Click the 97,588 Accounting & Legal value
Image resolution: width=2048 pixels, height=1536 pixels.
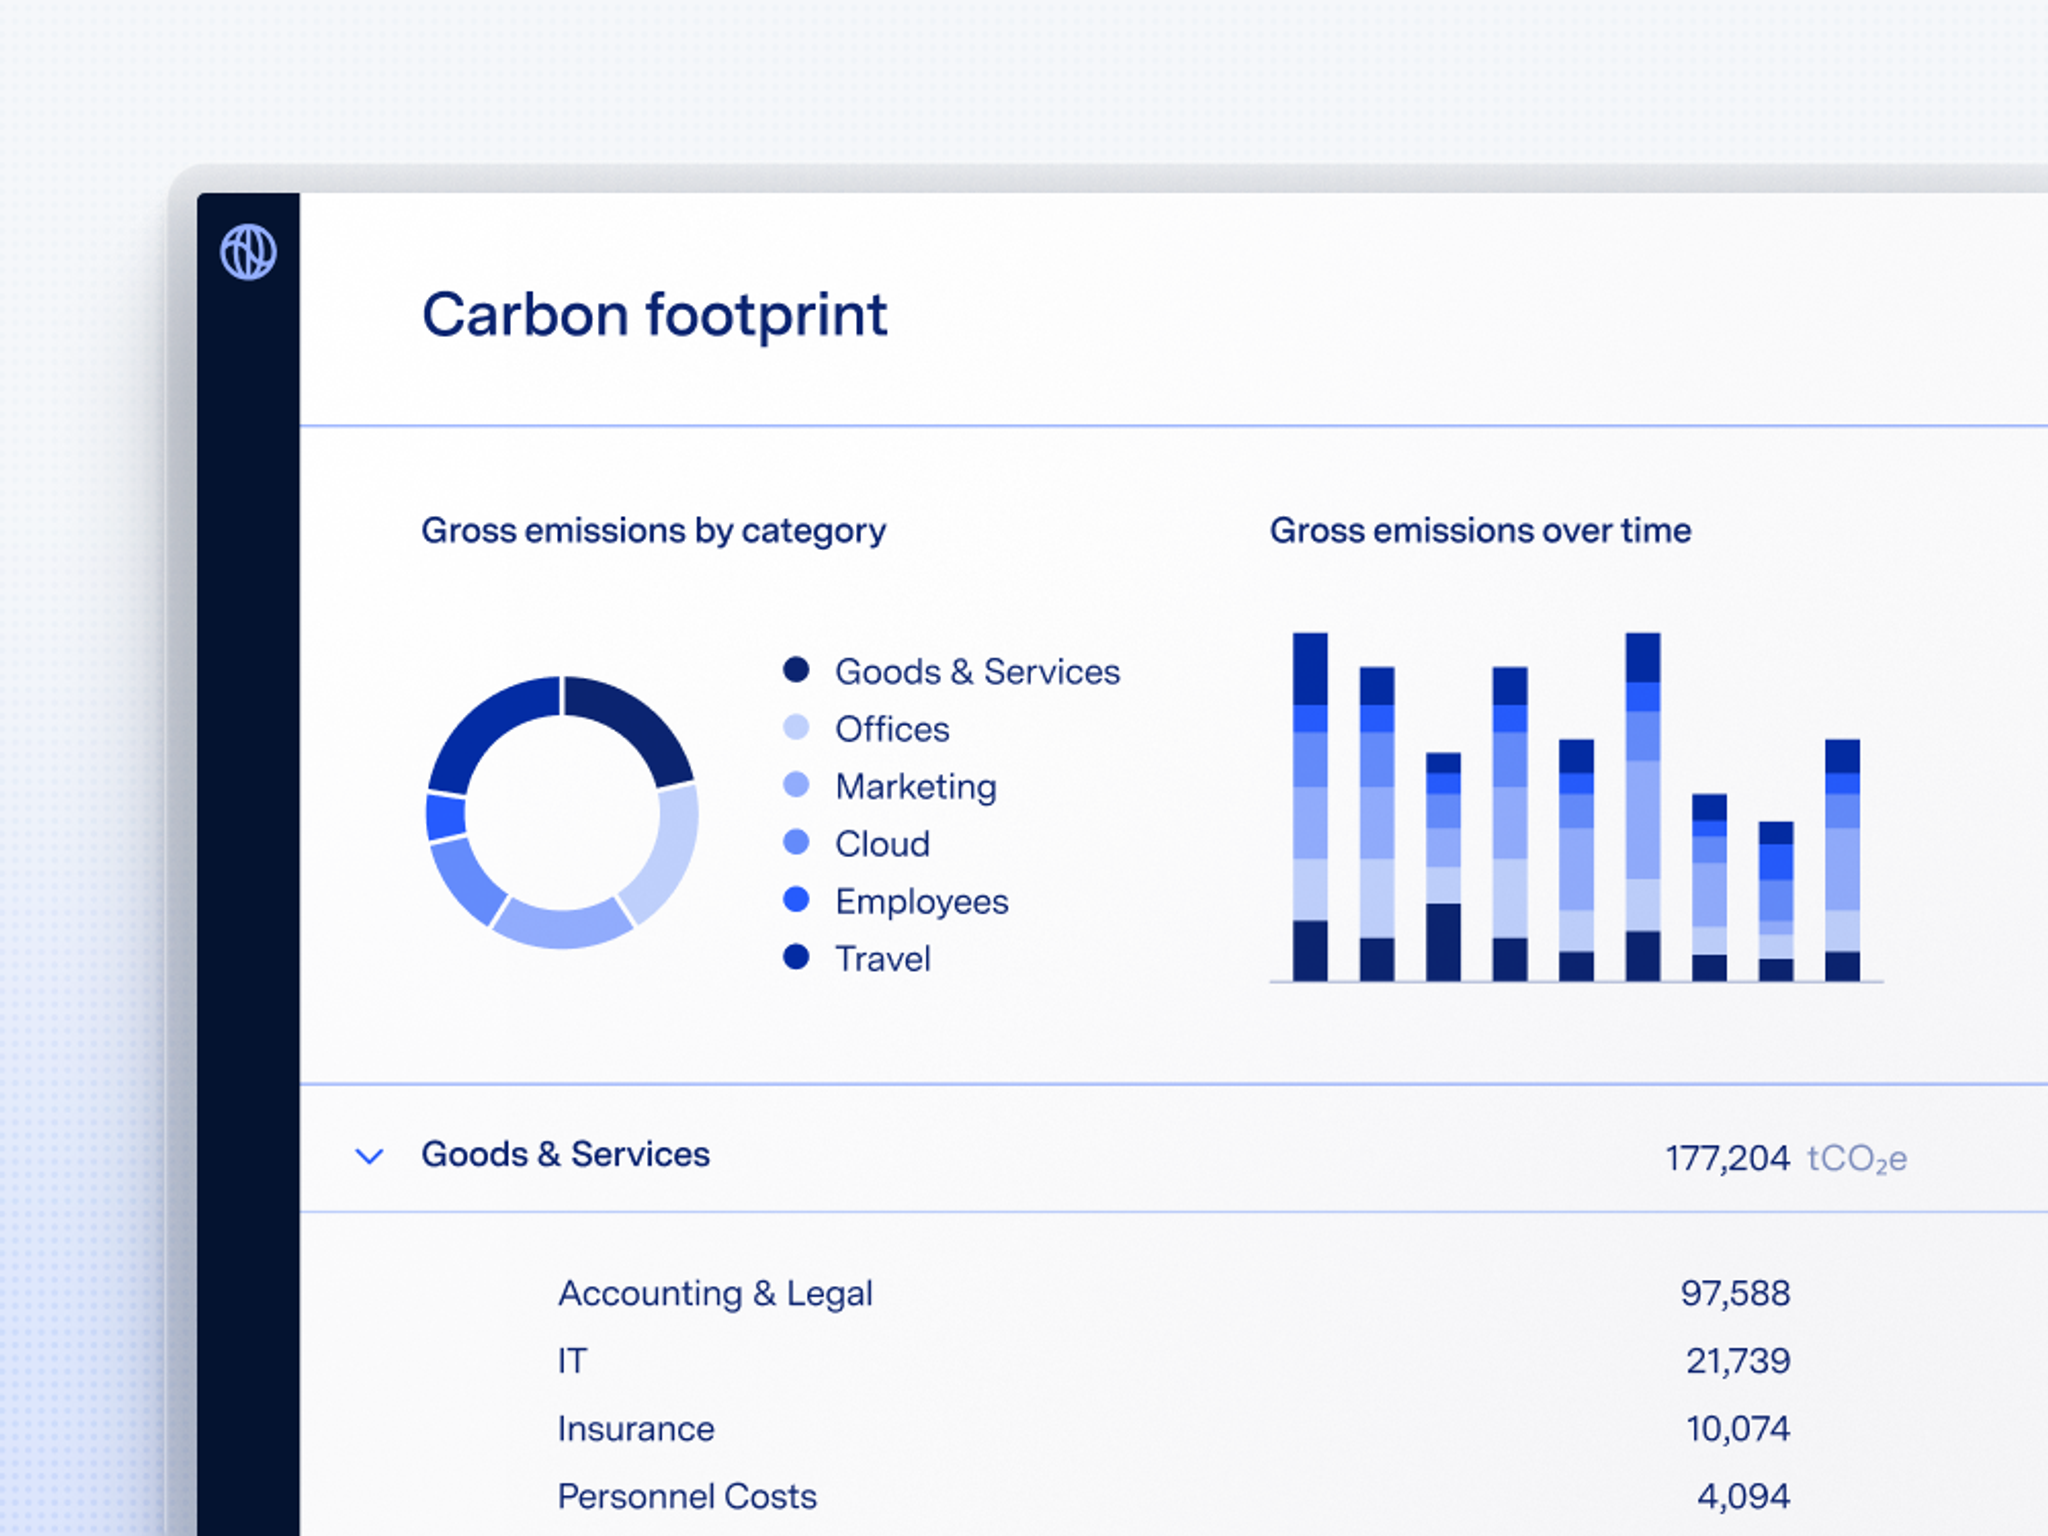(1735, 1293)
